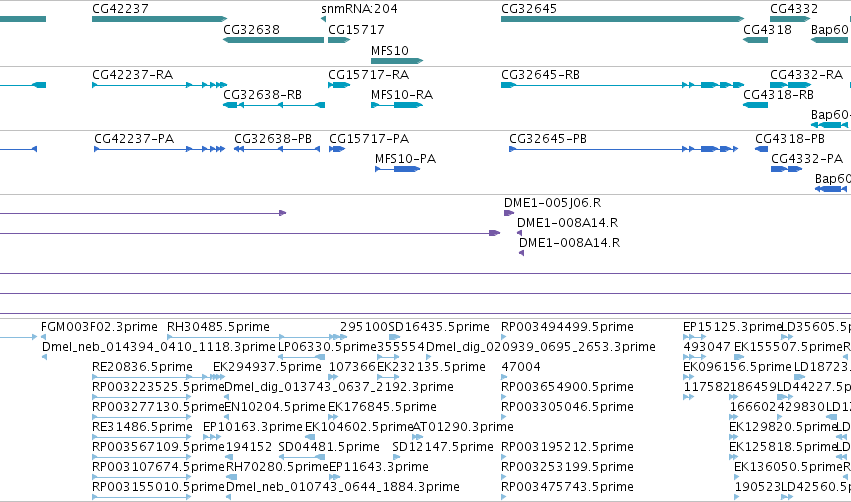Open protein CG4318-PB
Viewport: 851px width, 502px height.
tap(790, 138)
